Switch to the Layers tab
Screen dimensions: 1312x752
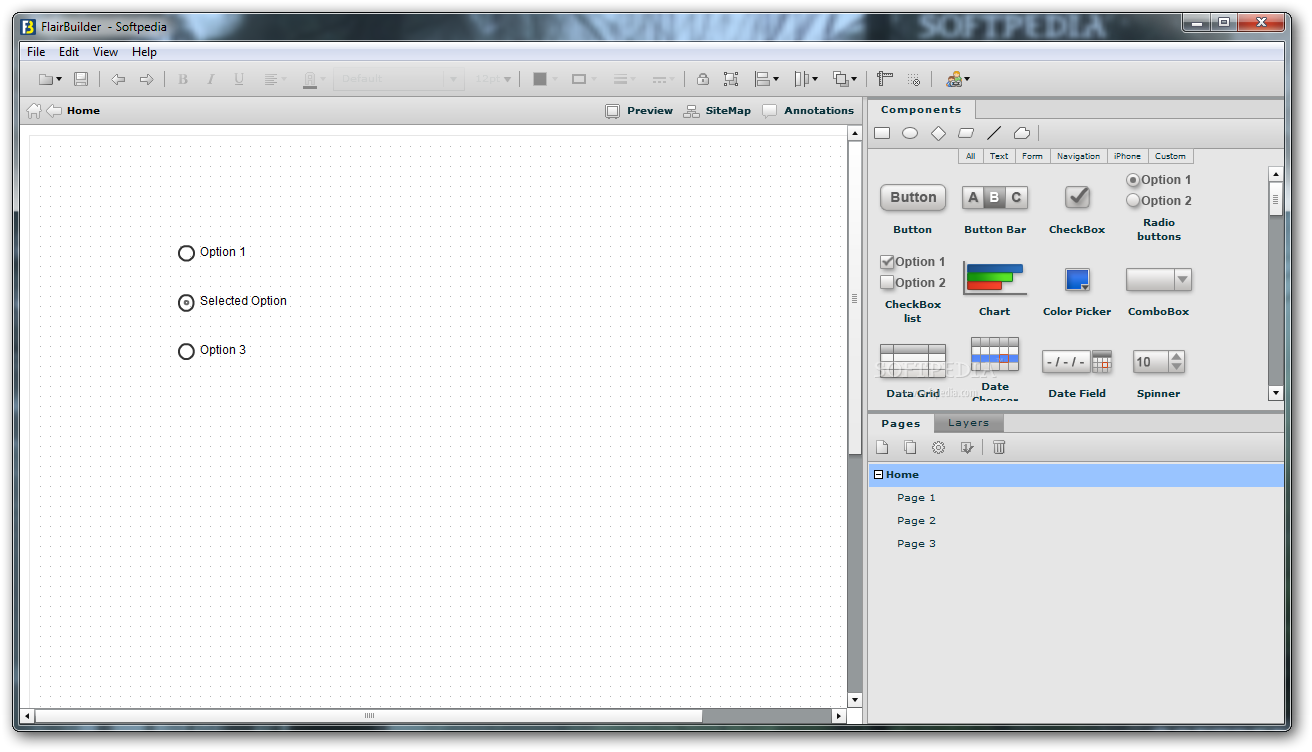(968, 423)
